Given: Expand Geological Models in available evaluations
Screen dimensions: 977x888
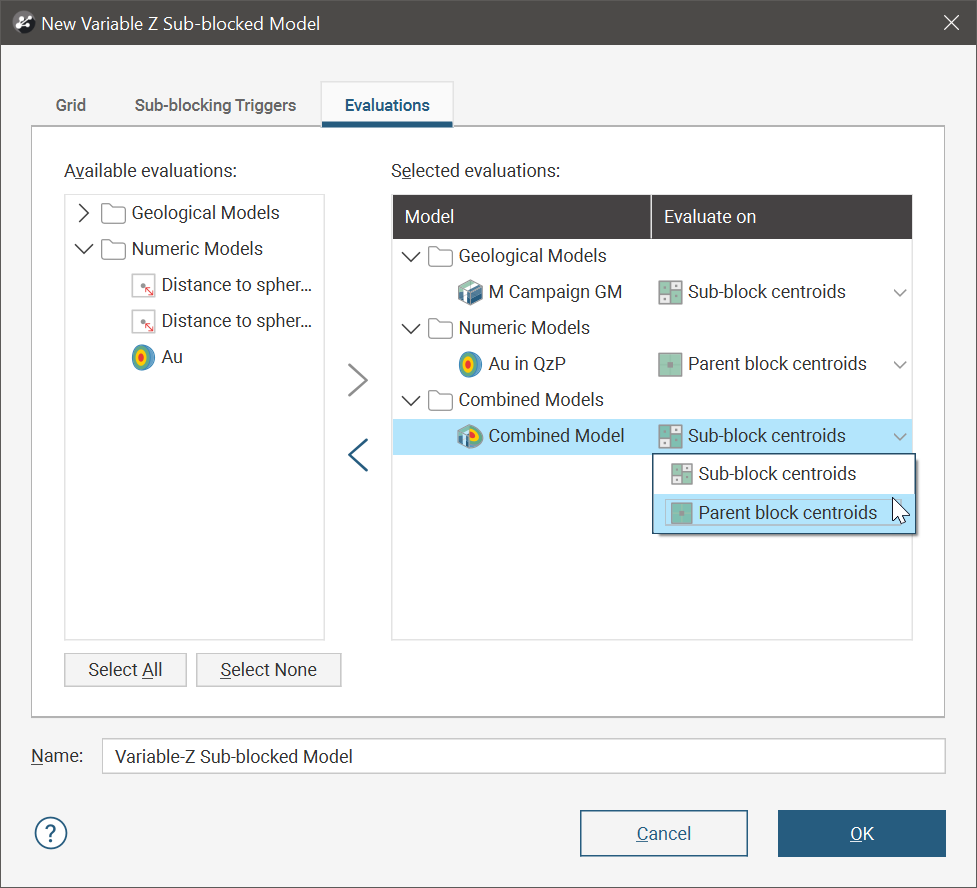Looking at the screenshot, I should (x=84, y=213).
